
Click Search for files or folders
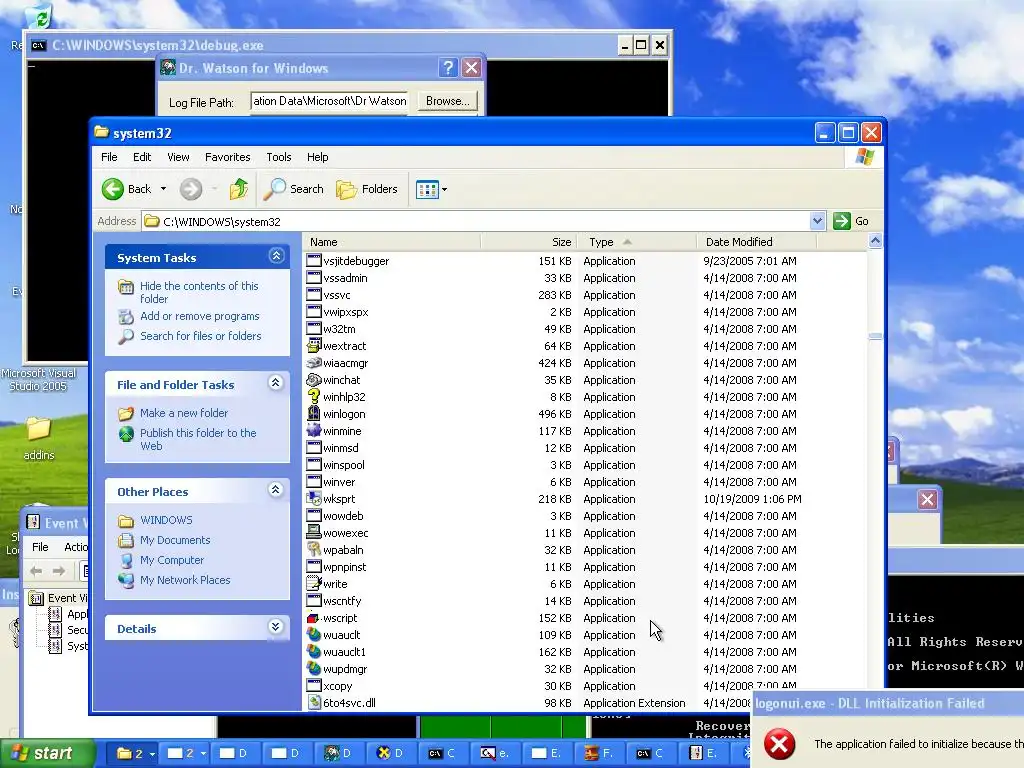tap(200, 336)
